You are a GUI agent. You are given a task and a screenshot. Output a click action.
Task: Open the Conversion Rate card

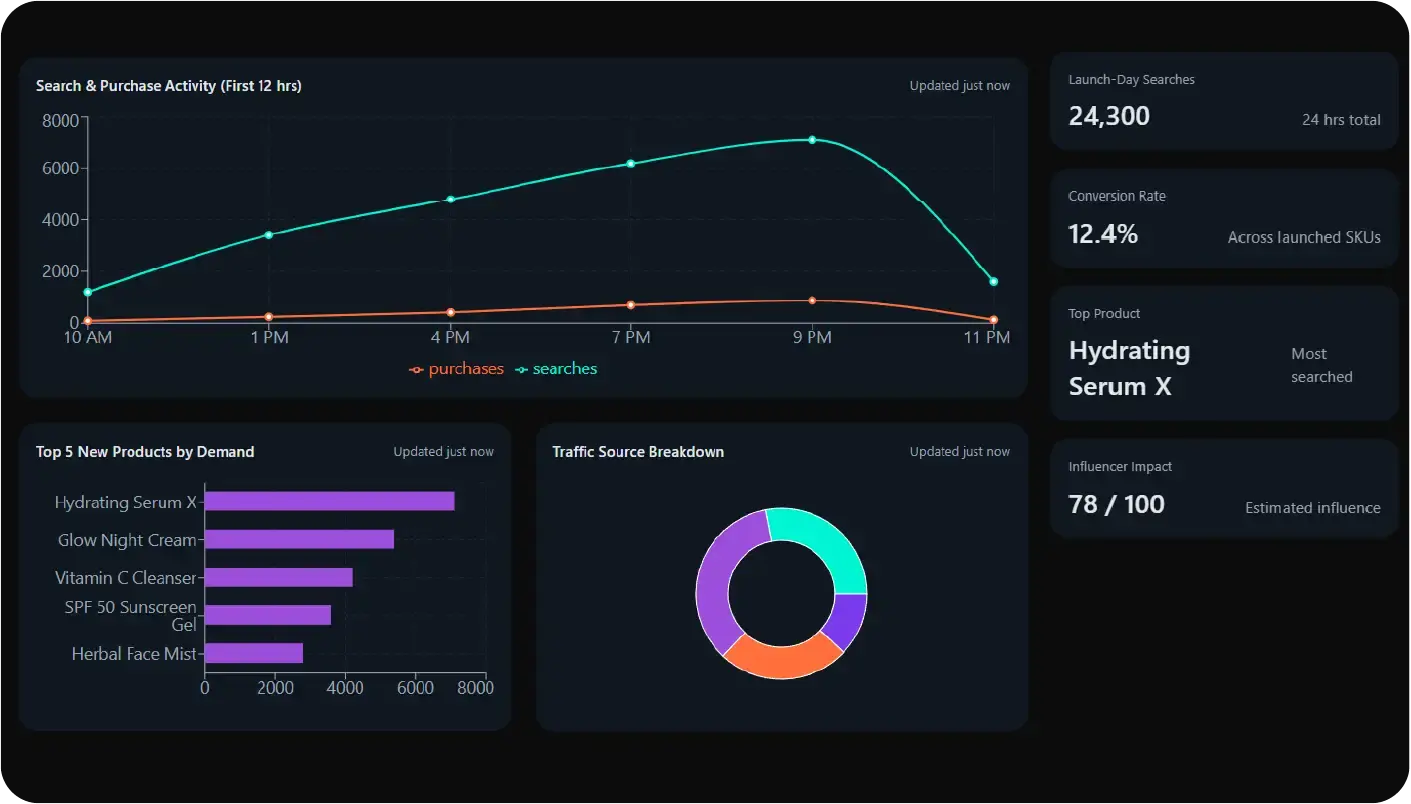[x=1223, y=218]
